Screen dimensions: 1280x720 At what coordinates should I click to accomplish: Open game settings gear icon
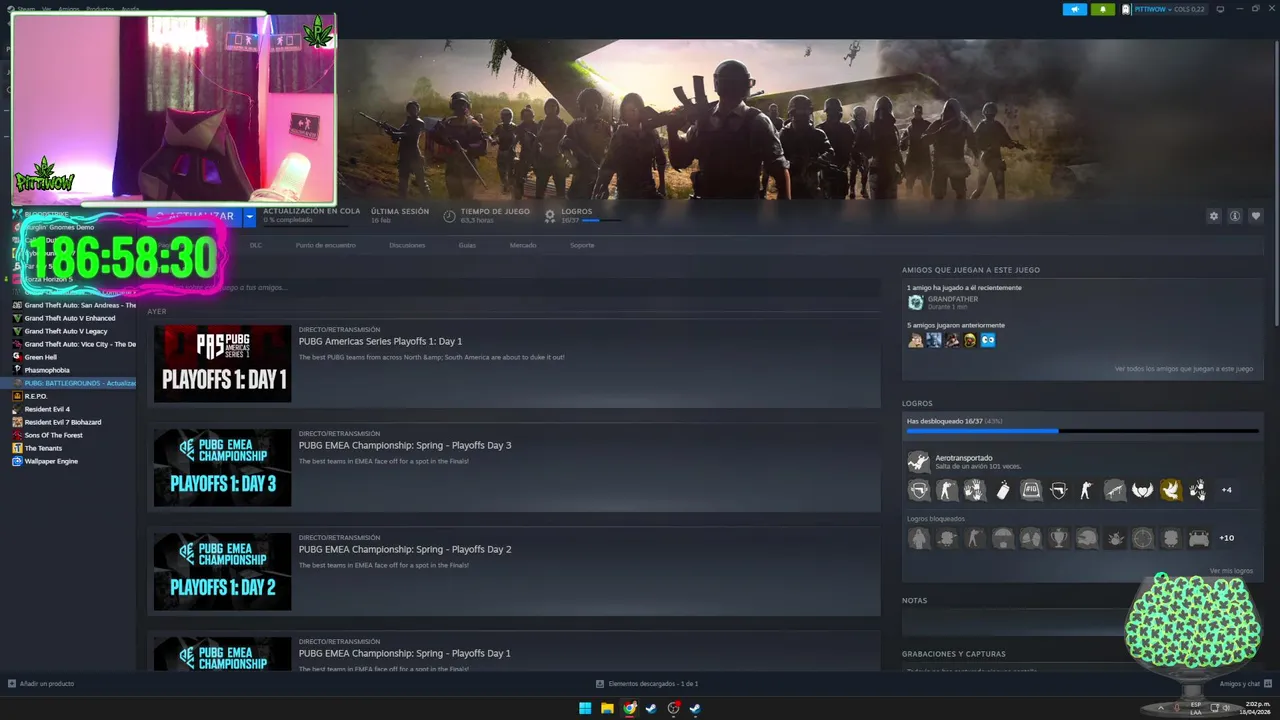coord(1214,216)
